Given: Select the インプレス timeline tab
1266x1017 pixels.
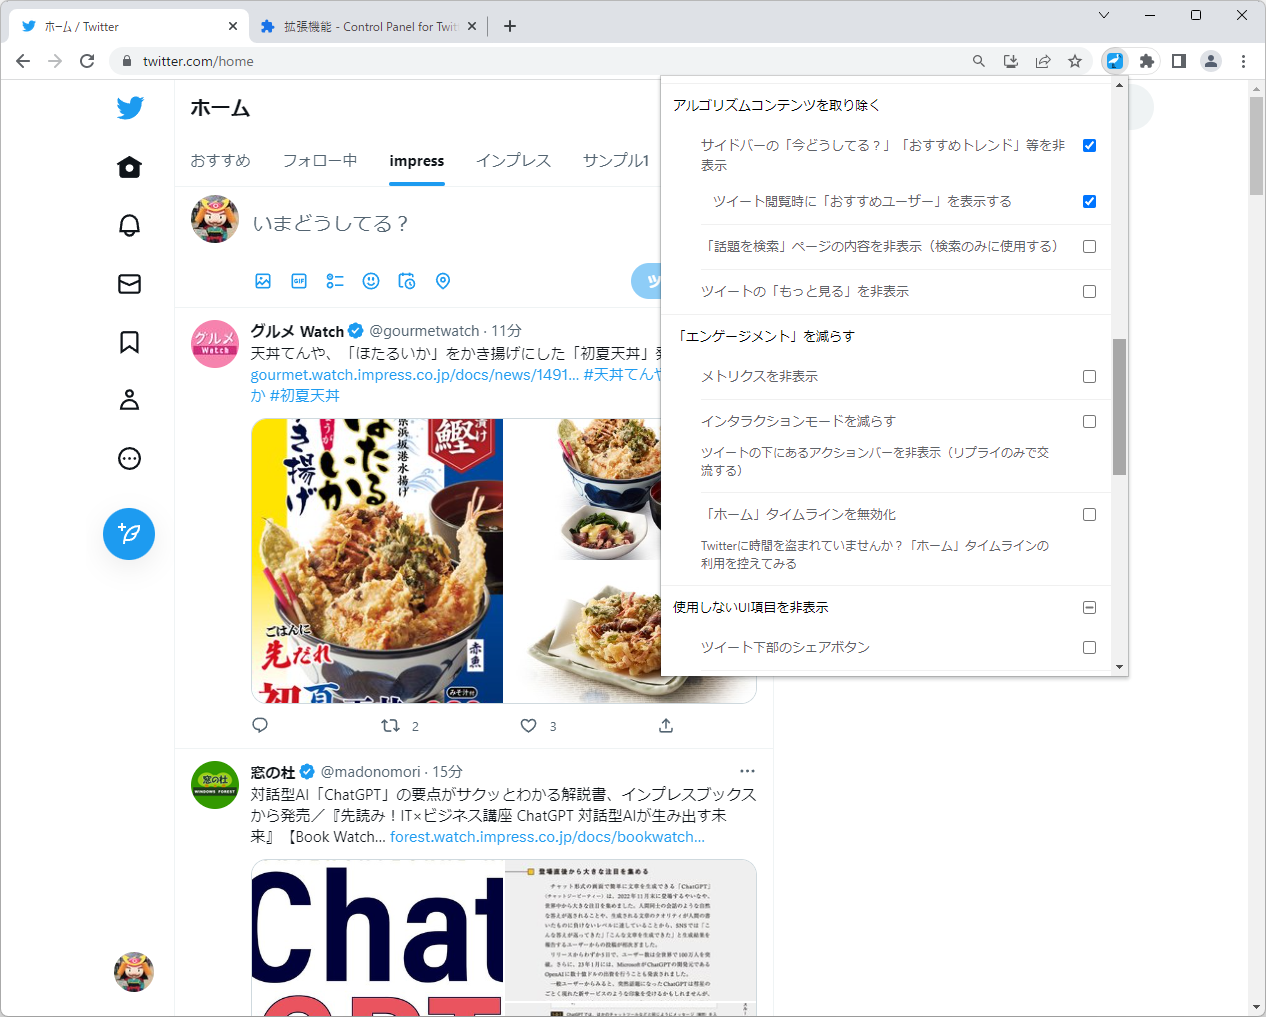Looking at the screenshot, I should pos(513,160).
